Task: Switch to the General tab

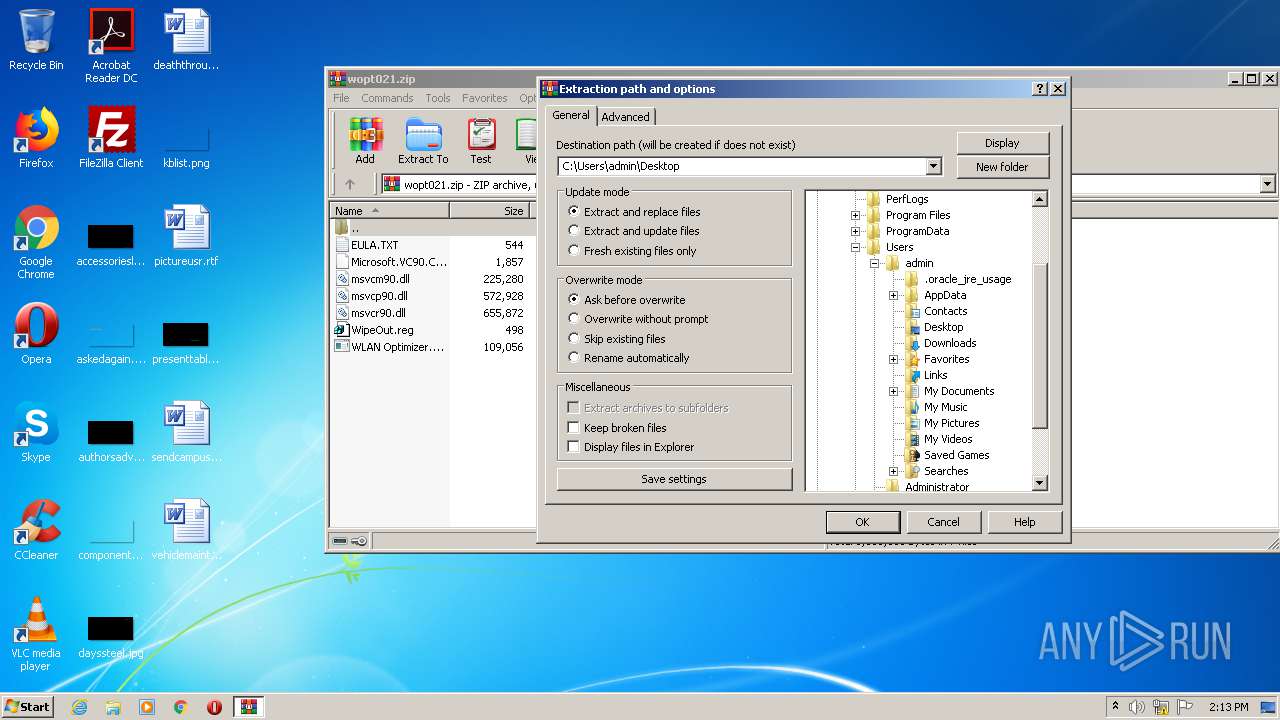Action: [x=571, y=115]
